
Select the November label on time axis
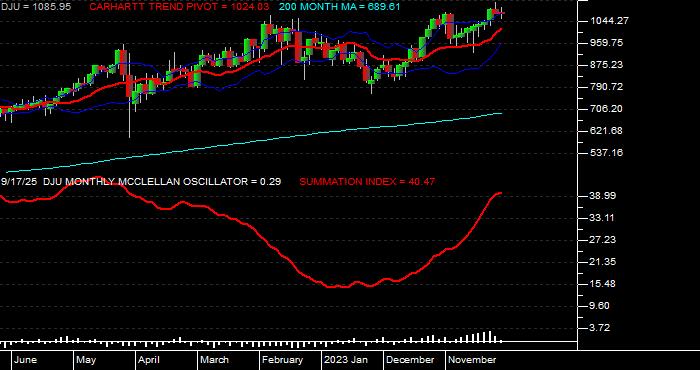(472, 360)
